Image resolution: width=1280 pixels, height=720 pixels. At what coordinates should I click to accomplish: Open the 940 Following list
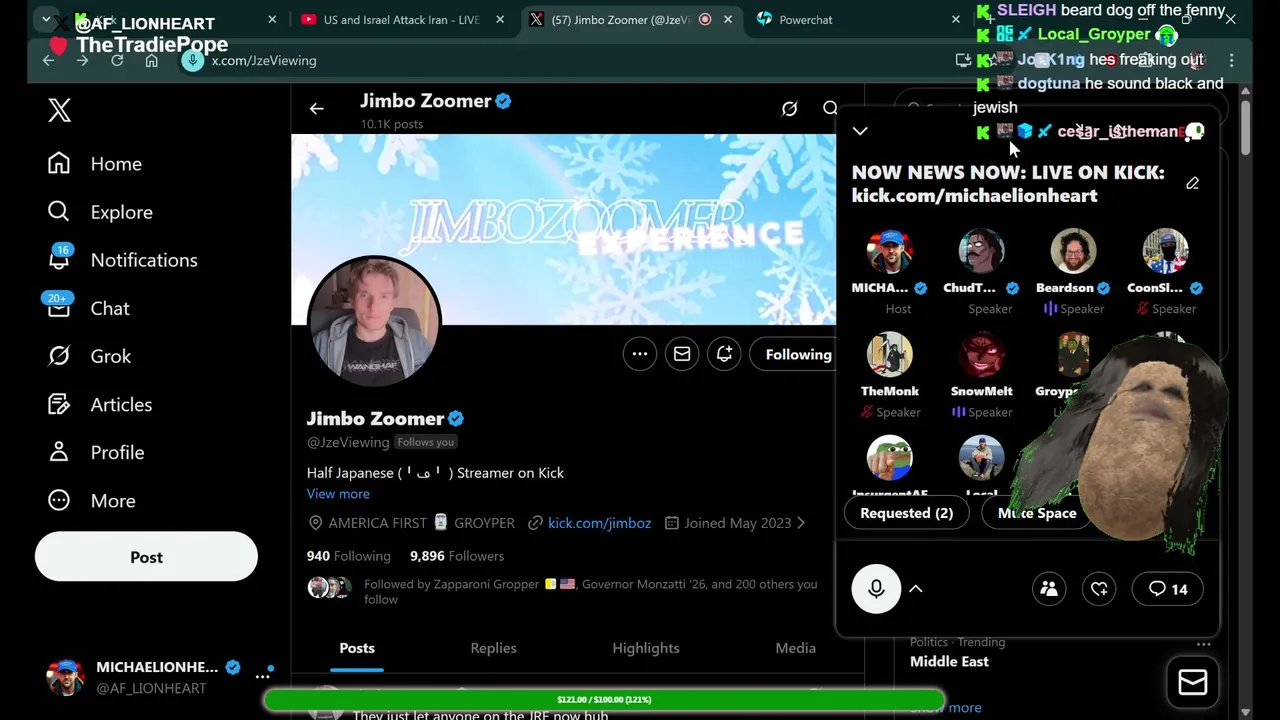tap(348, 556)
